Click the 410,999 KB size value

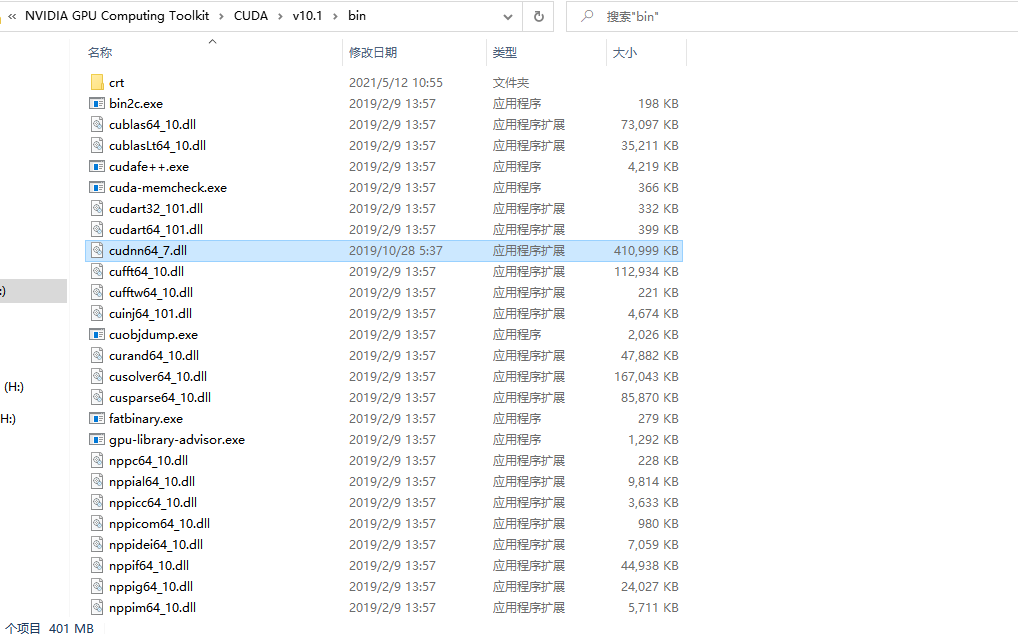(x=646, y=251)
